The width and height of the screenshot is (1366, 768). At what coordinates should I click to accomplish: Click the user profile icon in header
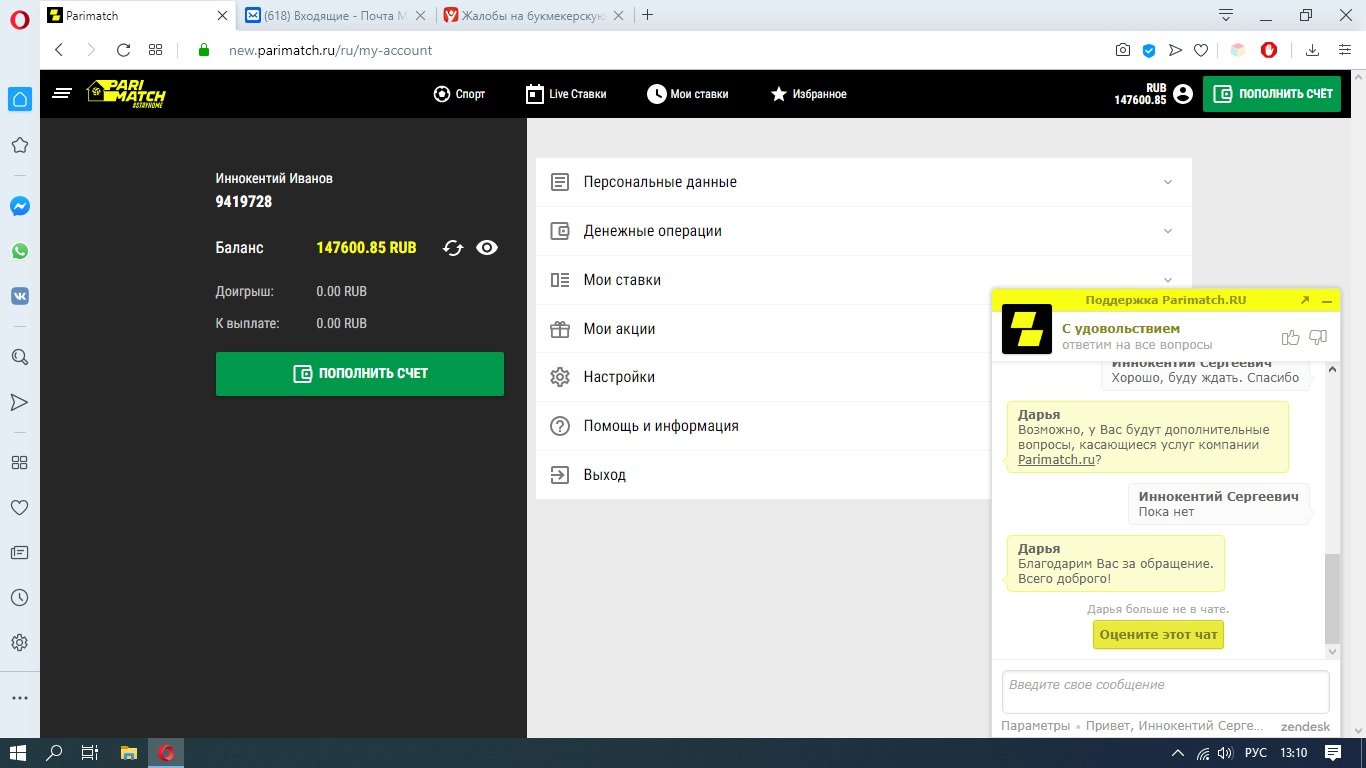(x=1183, y=94)
